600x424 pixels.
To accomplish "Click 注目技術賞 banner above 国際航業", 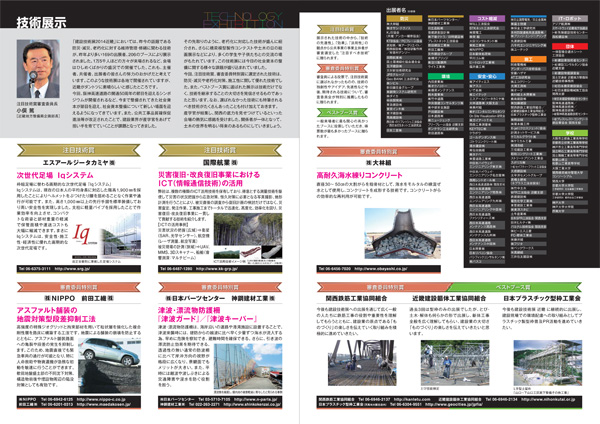I will click(220, 150).
